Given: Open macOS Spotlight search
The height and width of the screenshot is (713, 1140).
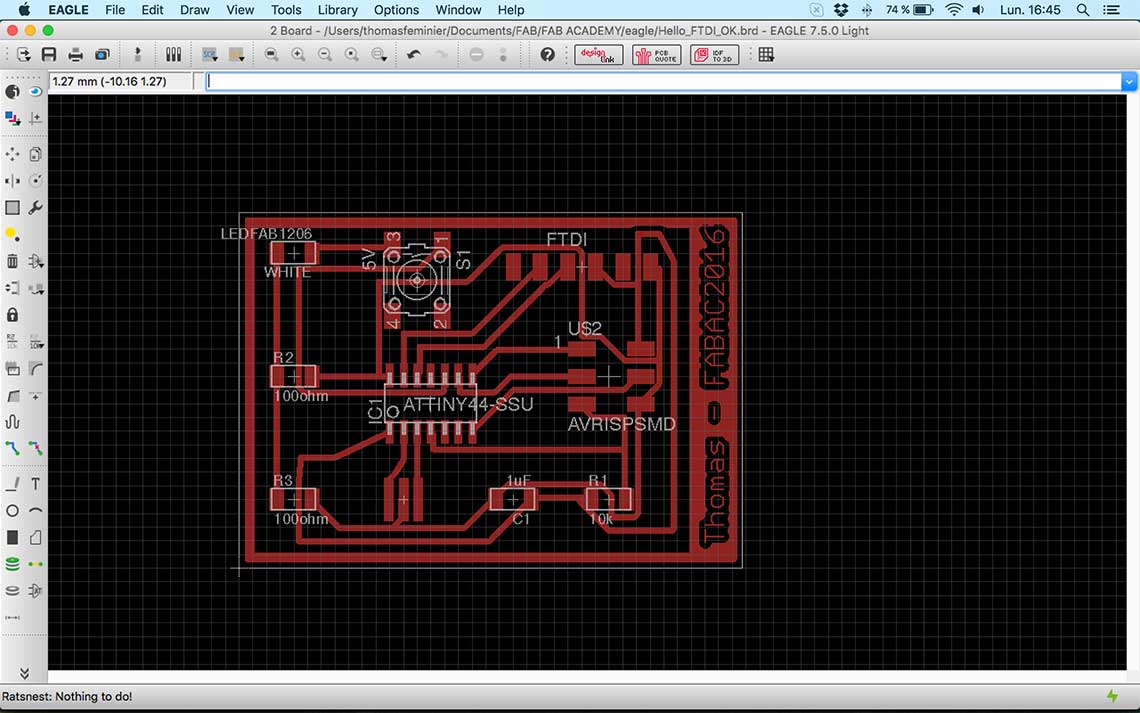Looking at the screenshot, I should click(1083, 10).
